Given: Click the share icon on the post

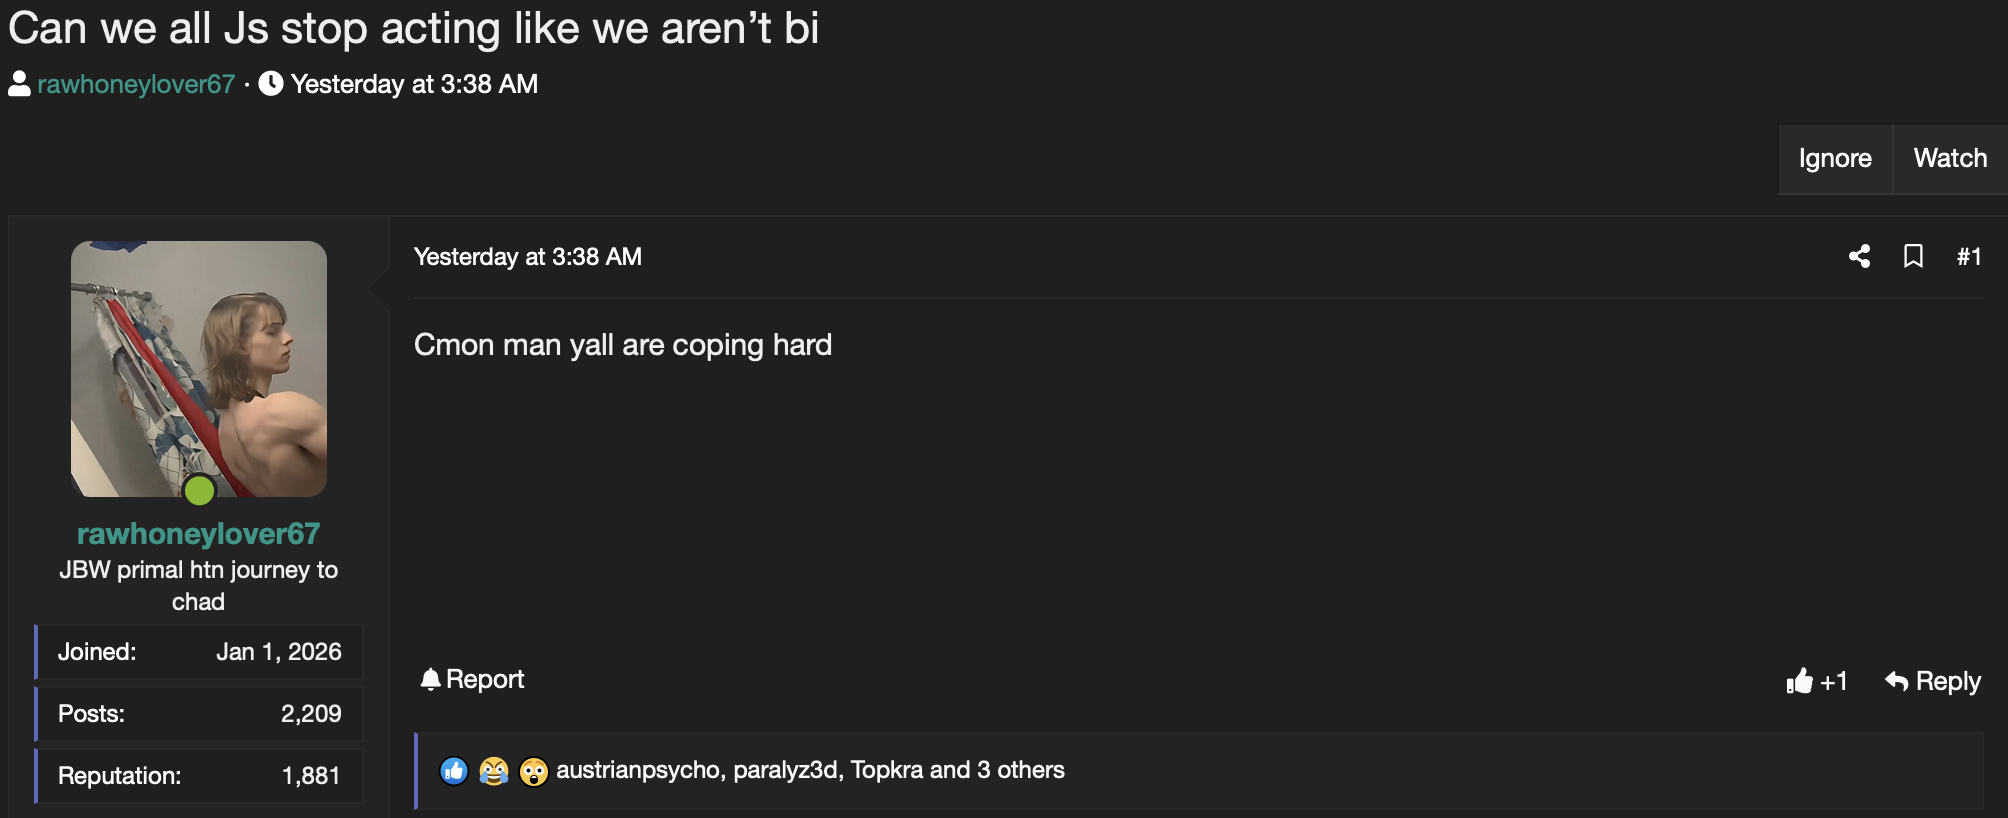Looking at the screenshot, I should pos(1859,257).
